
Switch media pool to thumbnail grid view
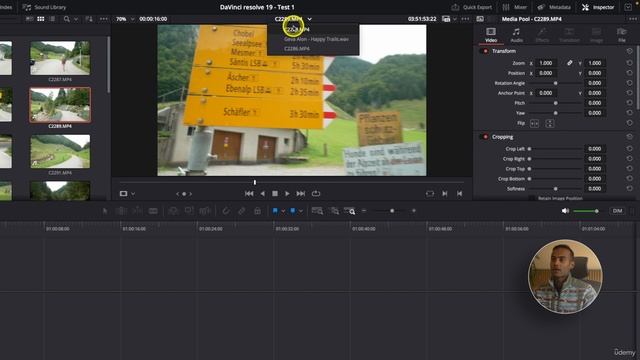[x=41, y=19]
